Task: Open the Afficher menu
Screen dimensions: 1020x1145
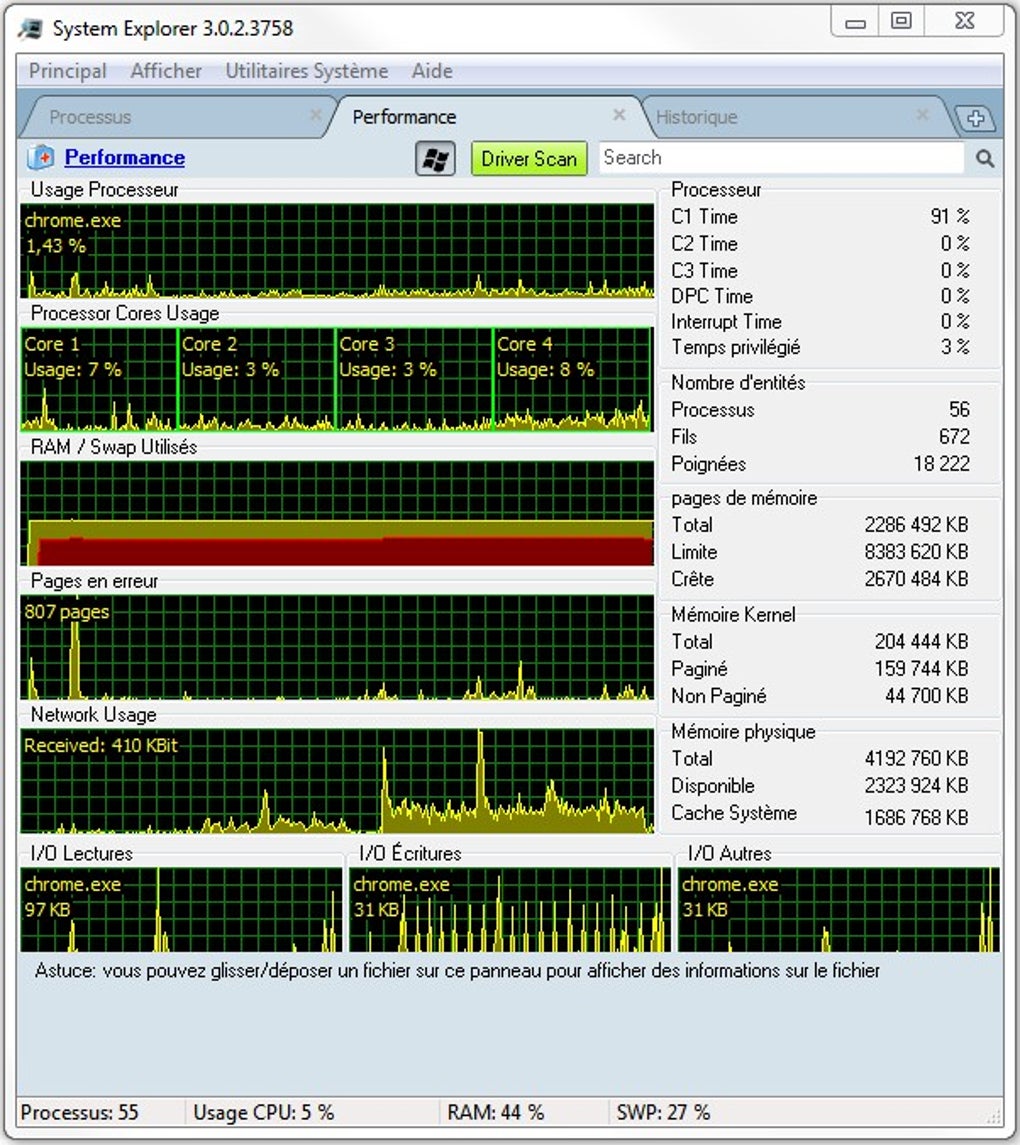Action: (x=166, y=71)
